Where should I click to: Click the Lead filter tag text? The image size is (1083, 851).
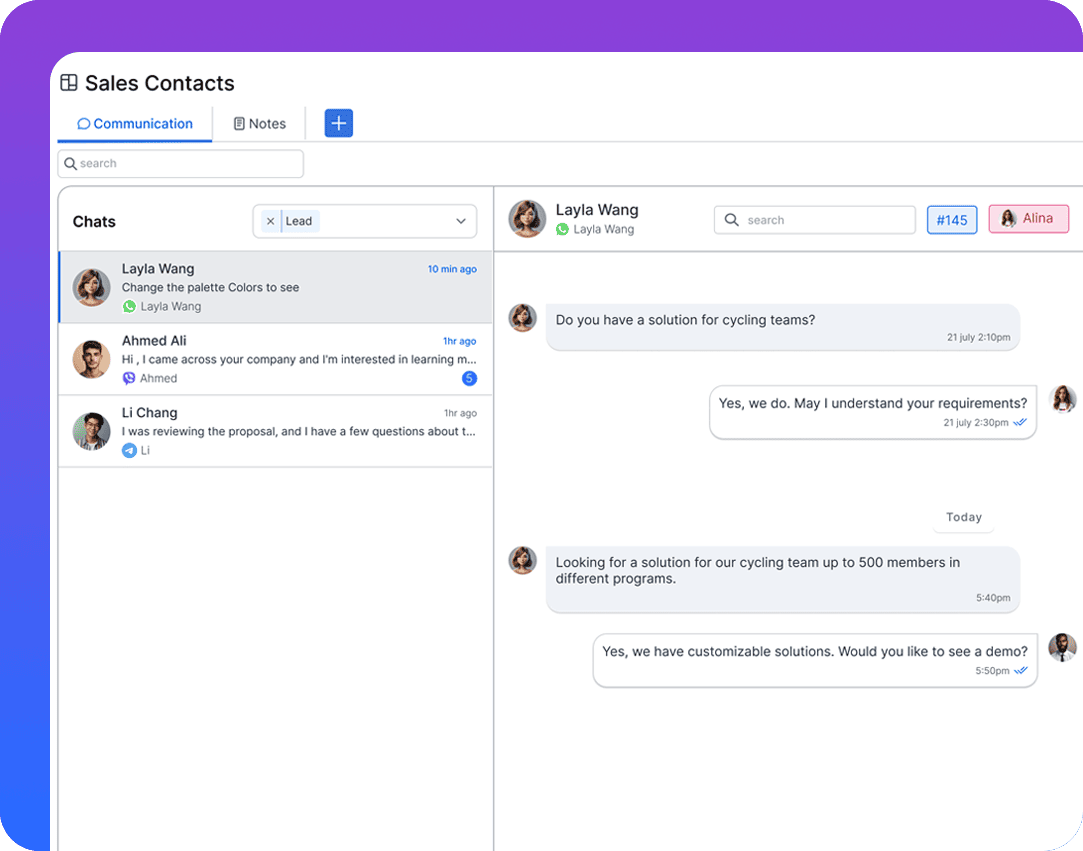tap(298, 221)
